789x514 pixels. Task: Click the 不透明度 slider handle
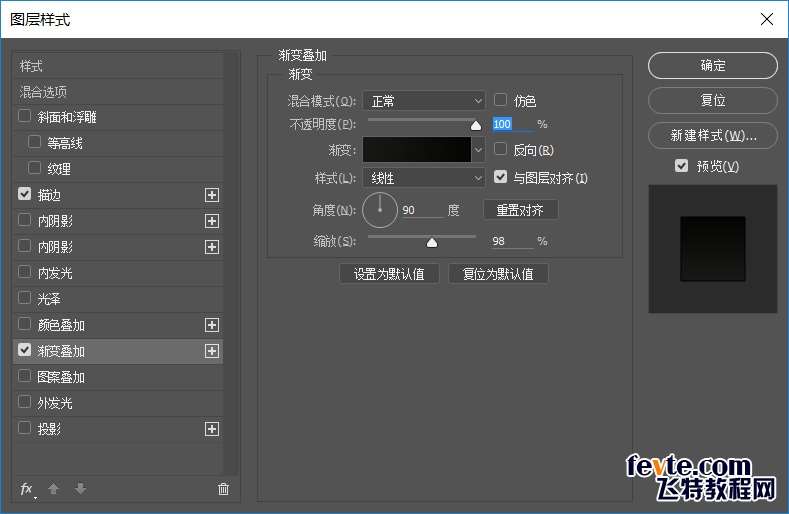click(476, 125)
